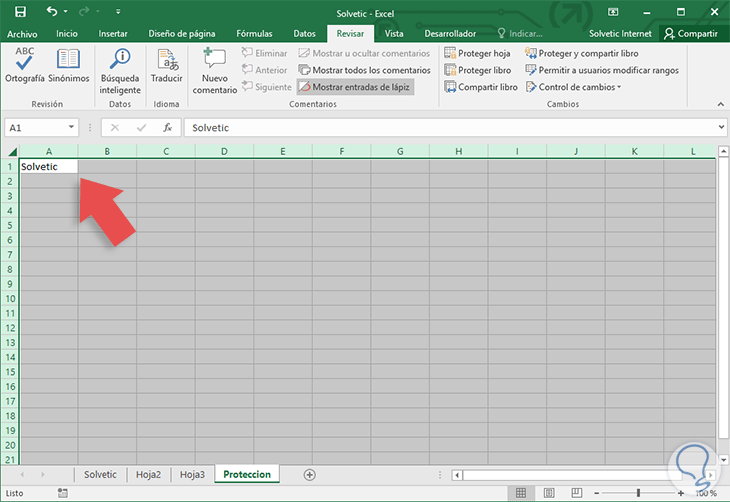This screenshot has width=730, height=502.
Task: Run the Ortografía spelling check
Action: [x=25, y=66]
